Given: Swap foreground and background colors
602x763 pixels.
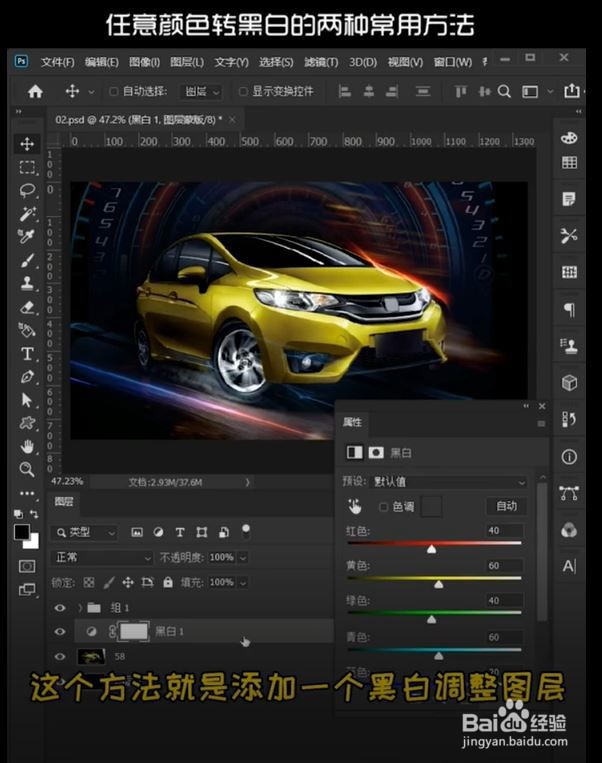Looking at the screenshot, I should (x=34, y=514).
